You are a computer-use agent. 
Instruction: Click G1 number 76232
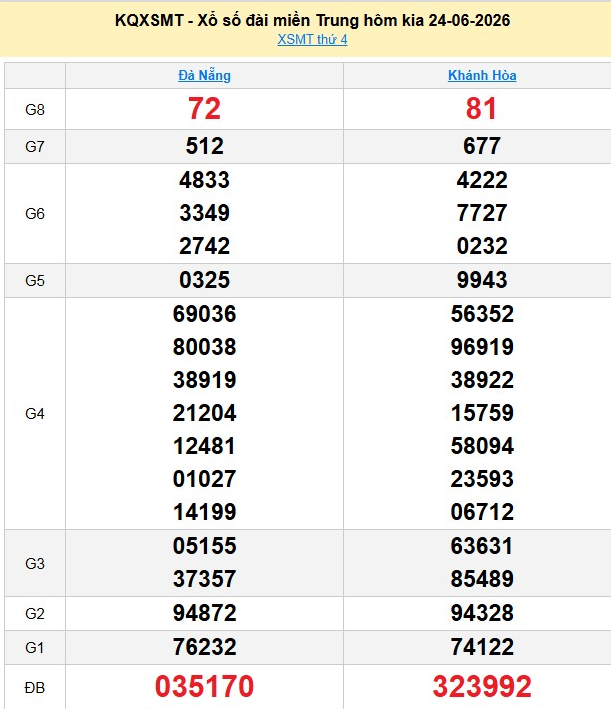click(x=204, y=647)
